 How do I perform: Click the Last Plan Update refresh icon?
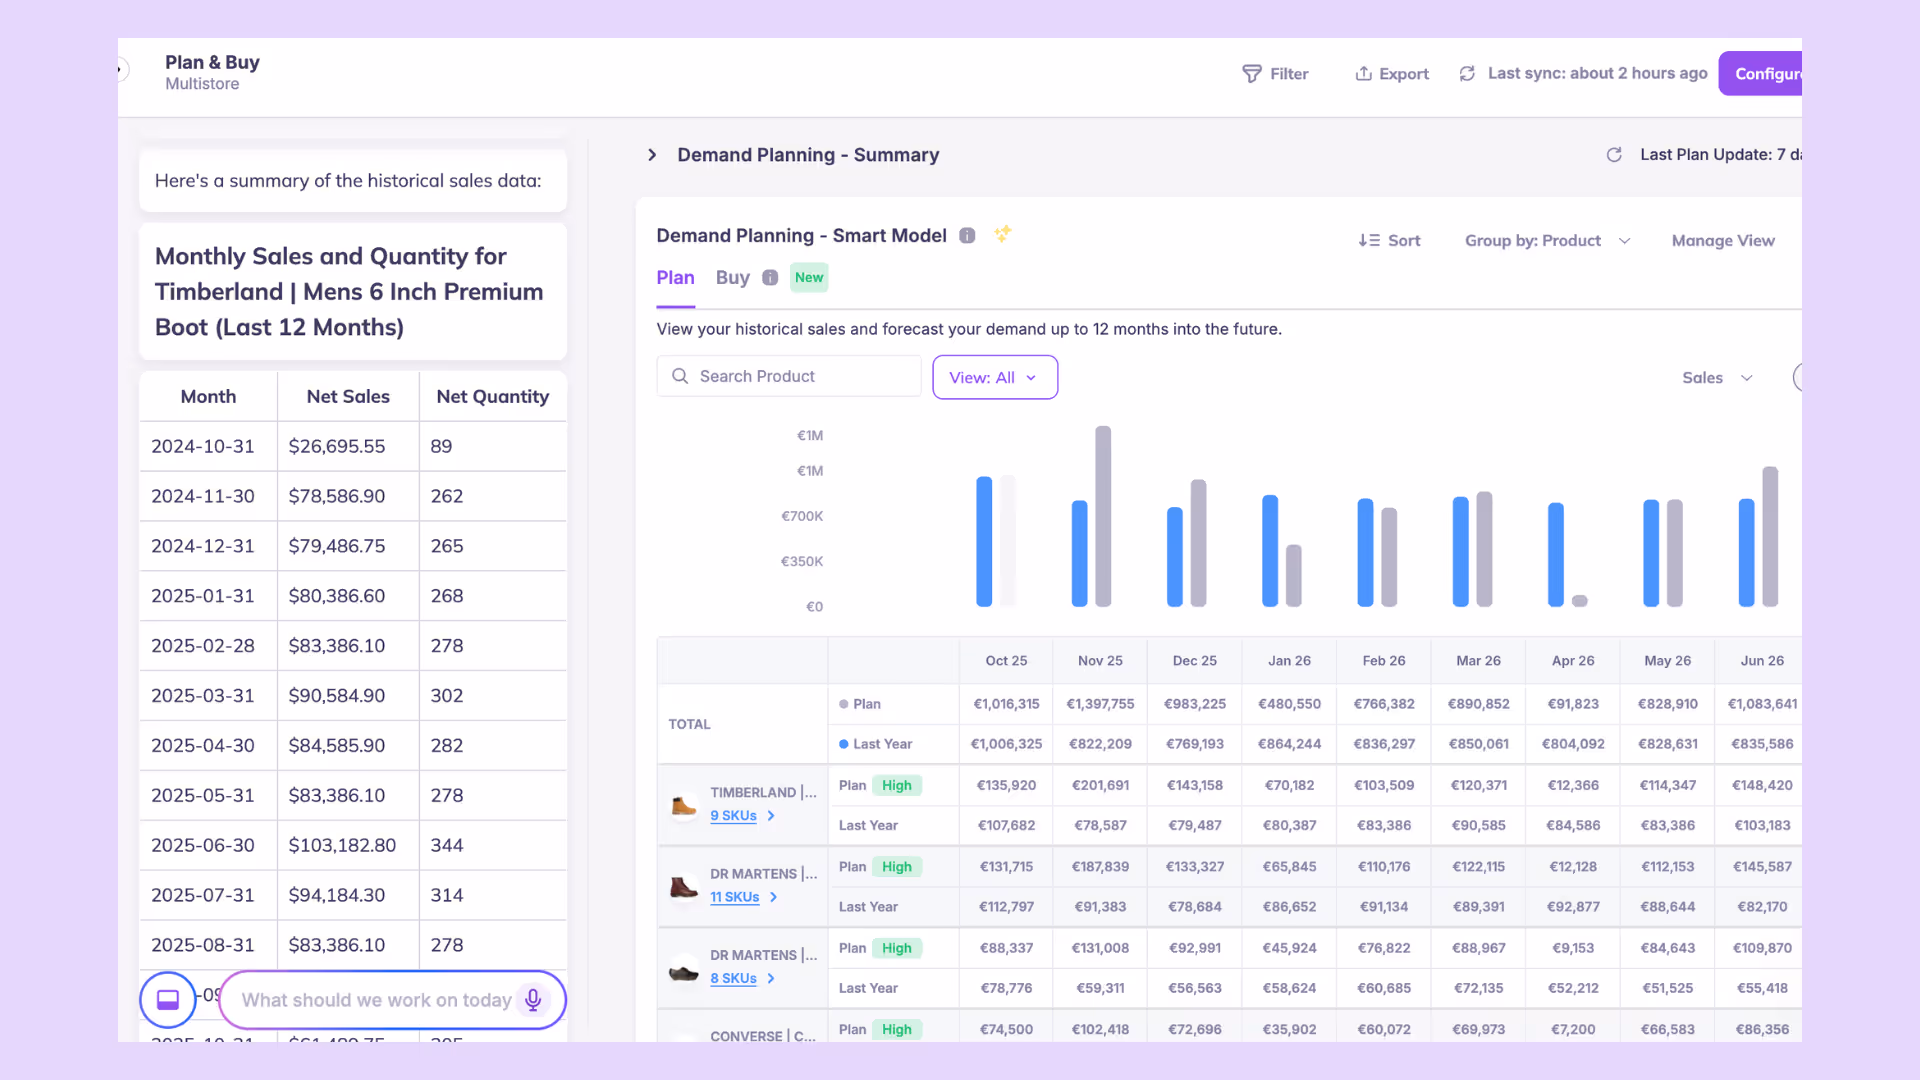click(x=1614, y=155)
